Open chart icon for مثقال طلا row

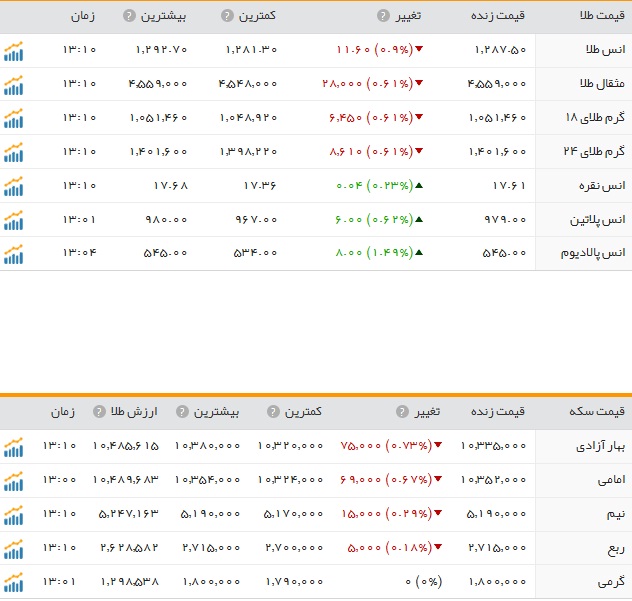pyautogui.click(x=14, y=85)
